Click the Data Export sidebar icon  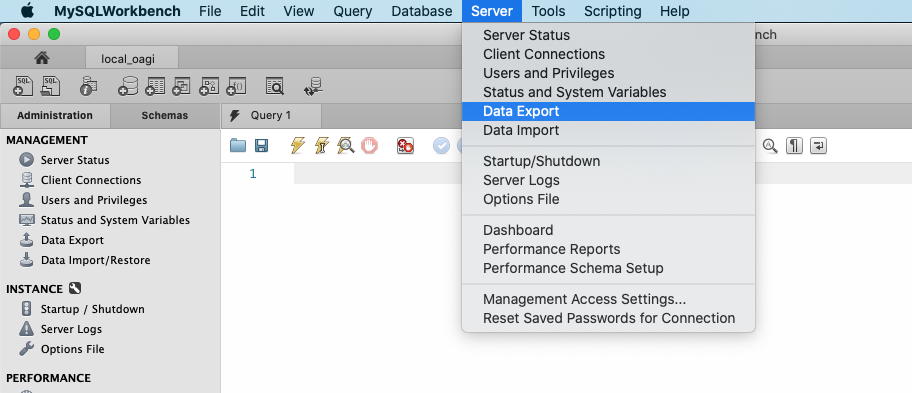[26, 240]
